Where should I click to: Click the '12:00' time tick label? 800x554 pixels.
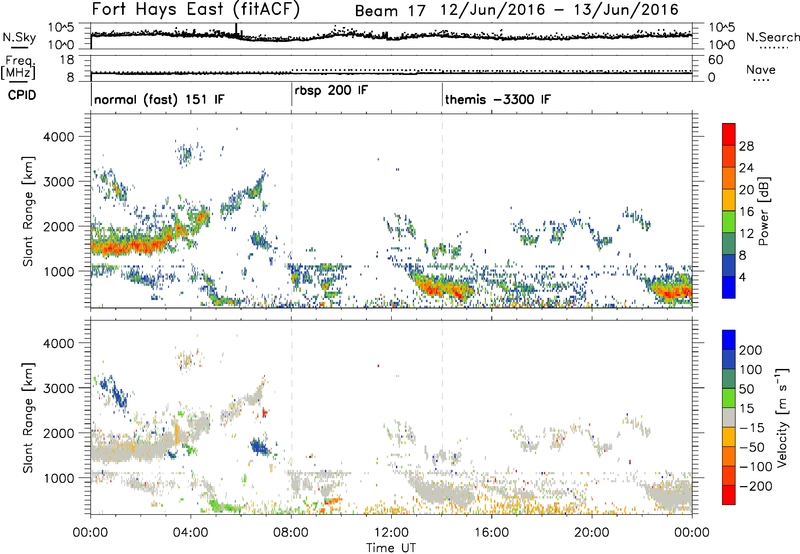(391, 533)
